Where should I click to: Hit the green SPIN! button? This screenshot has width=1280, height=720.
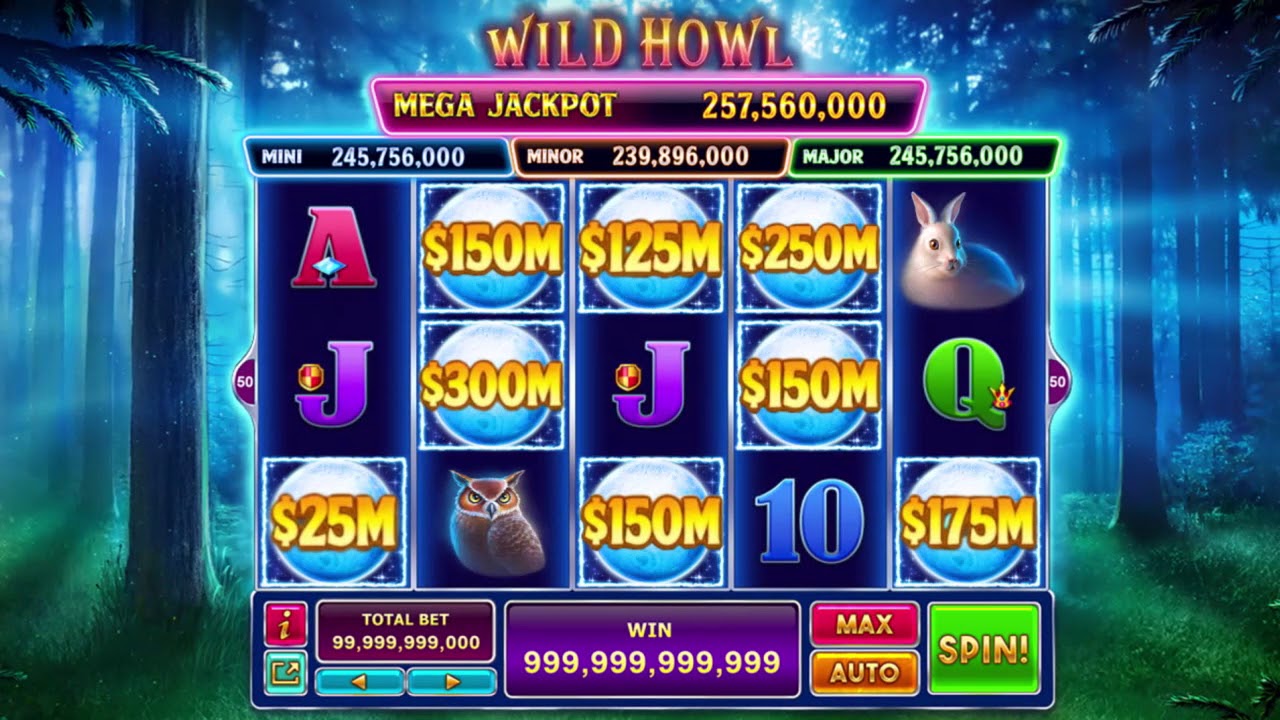tap(984, 649)
